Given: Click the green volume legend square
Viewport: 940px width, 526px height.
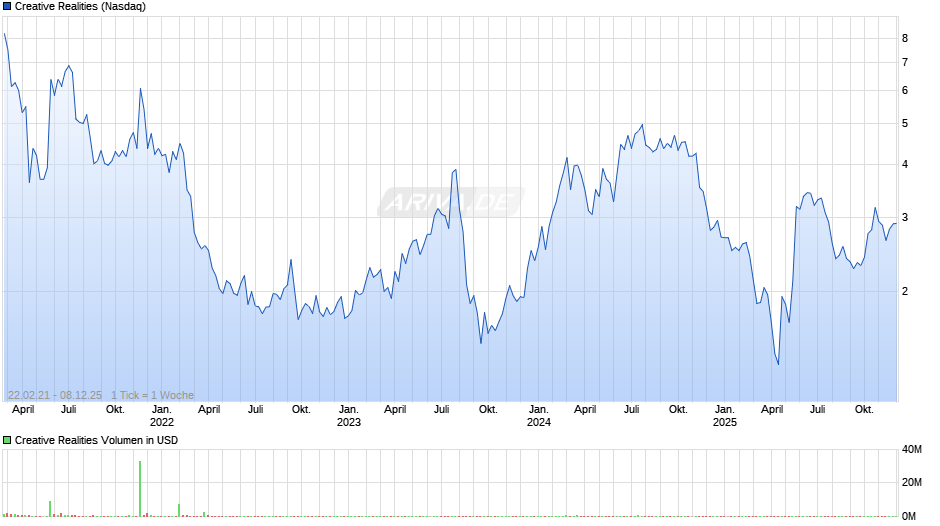Looking at the screenshot, I should (7, 440).
